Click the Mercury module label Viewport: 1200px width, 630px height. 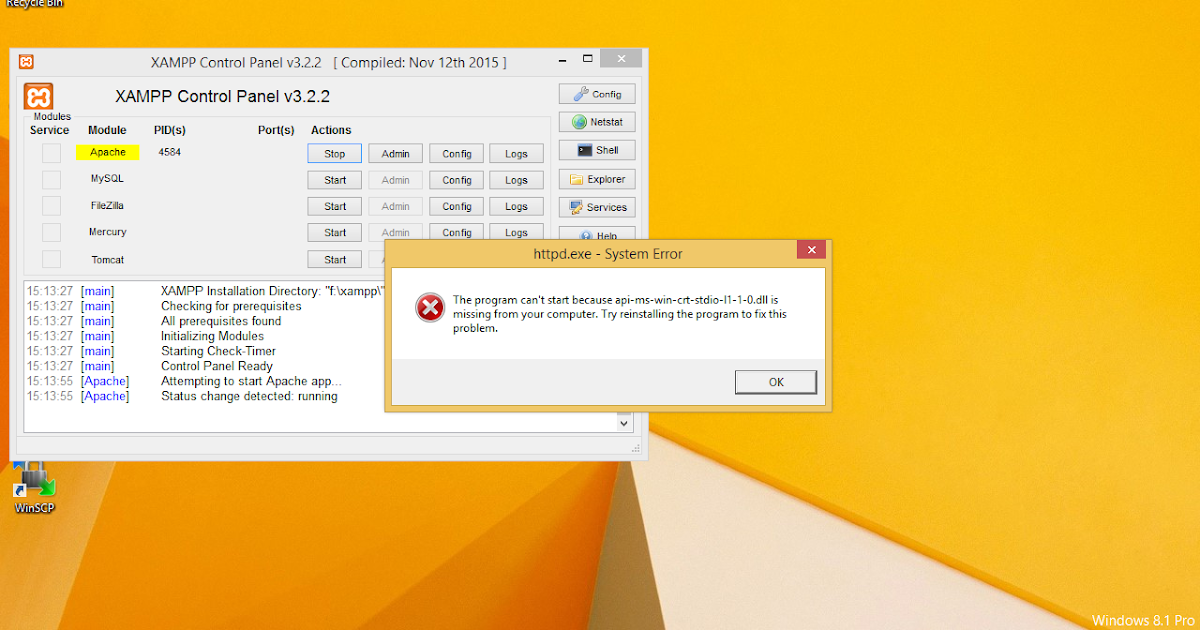pyautogui.click(x=107, y=232)
